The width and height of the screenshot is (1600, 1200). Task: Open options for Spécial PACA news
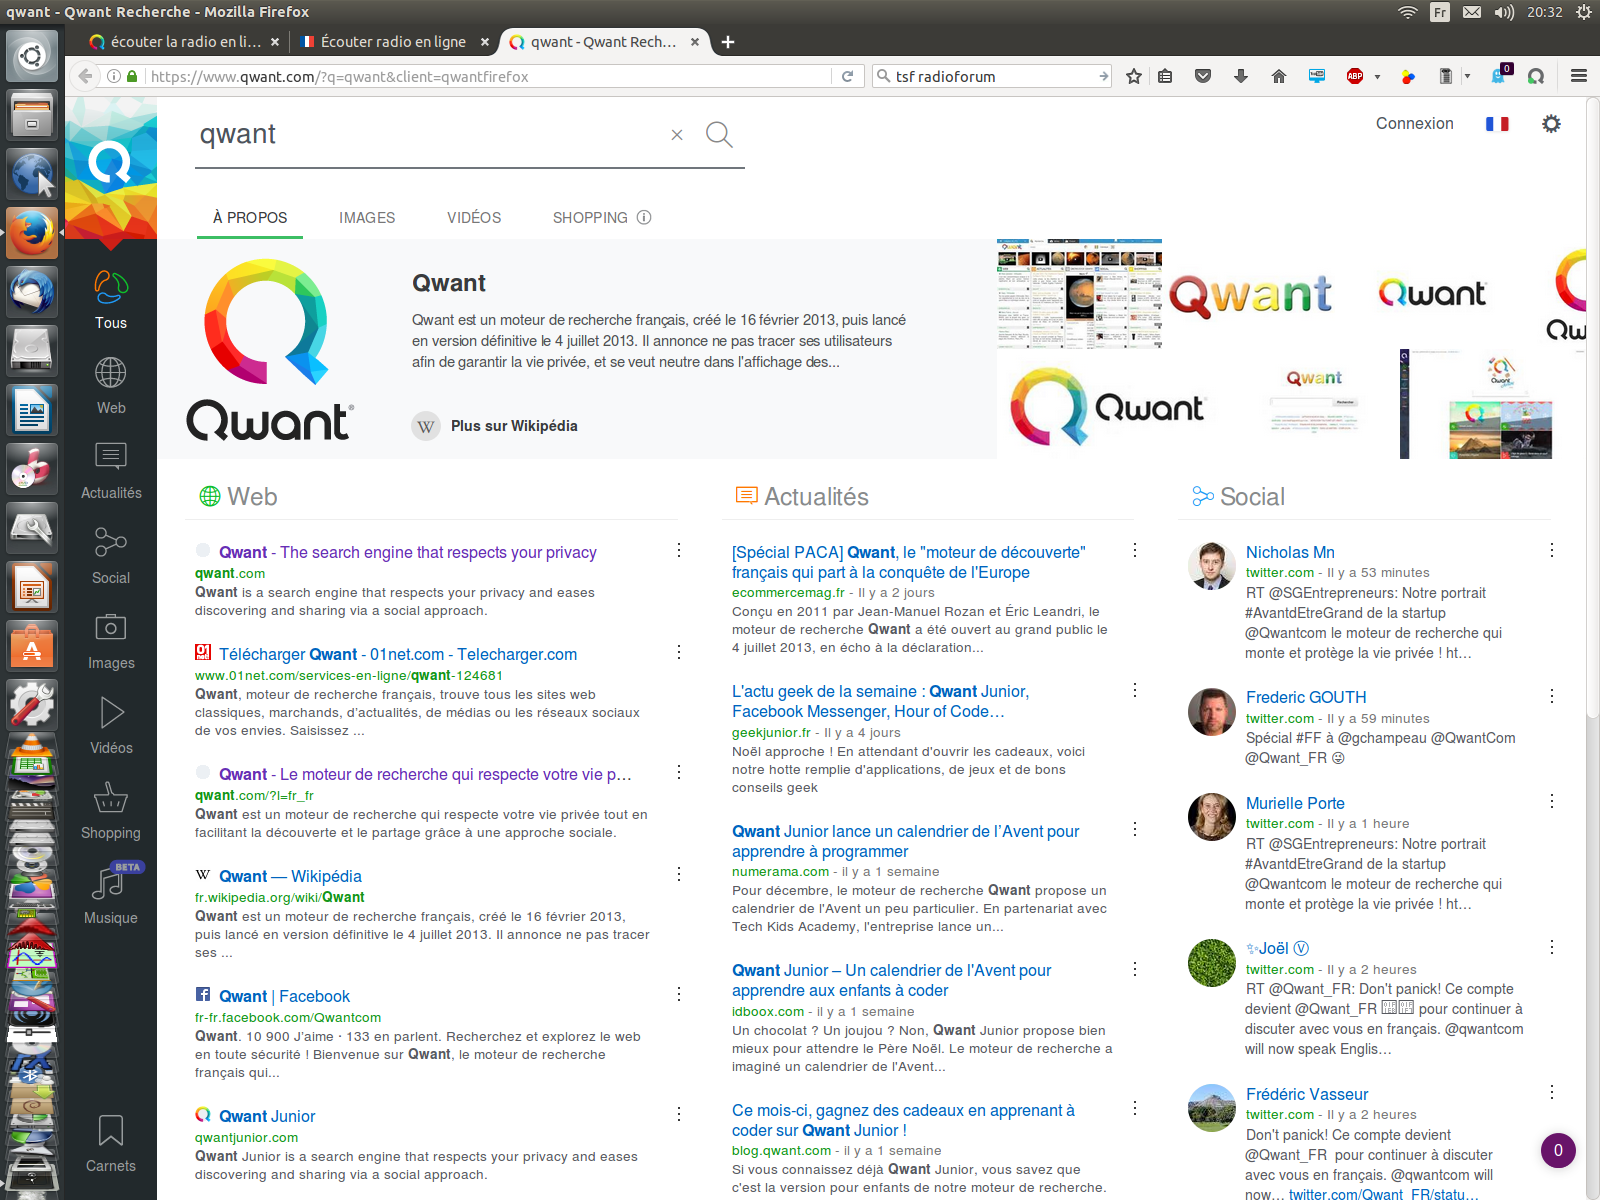click(x=1135, y=550)
